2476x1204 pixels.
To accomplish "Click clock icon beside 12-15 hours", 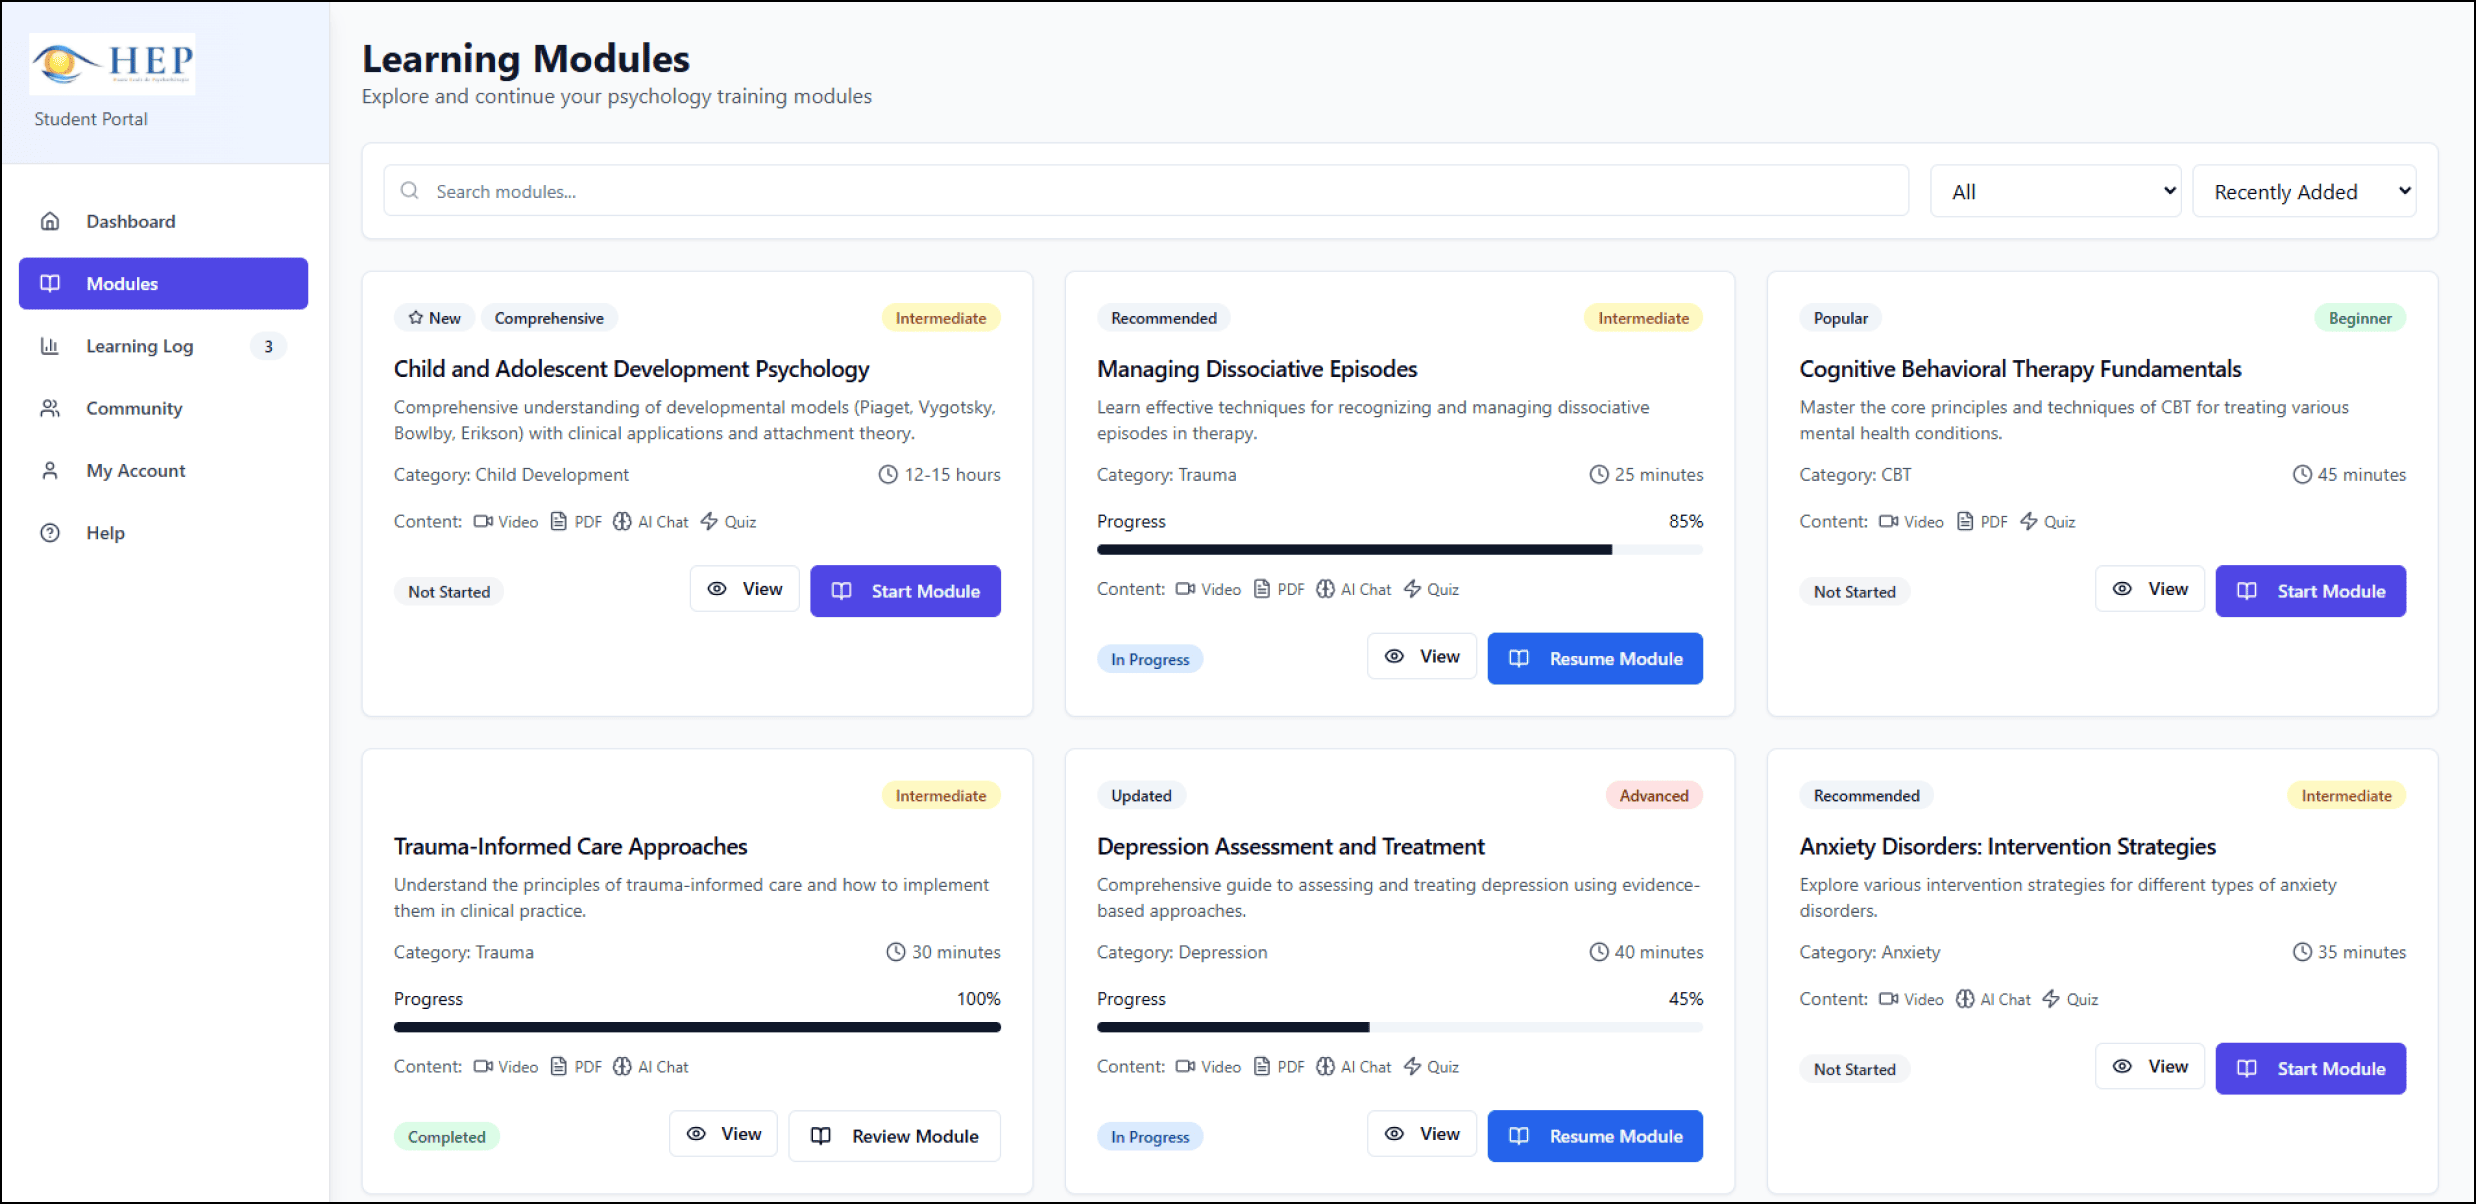I will 888,474.
